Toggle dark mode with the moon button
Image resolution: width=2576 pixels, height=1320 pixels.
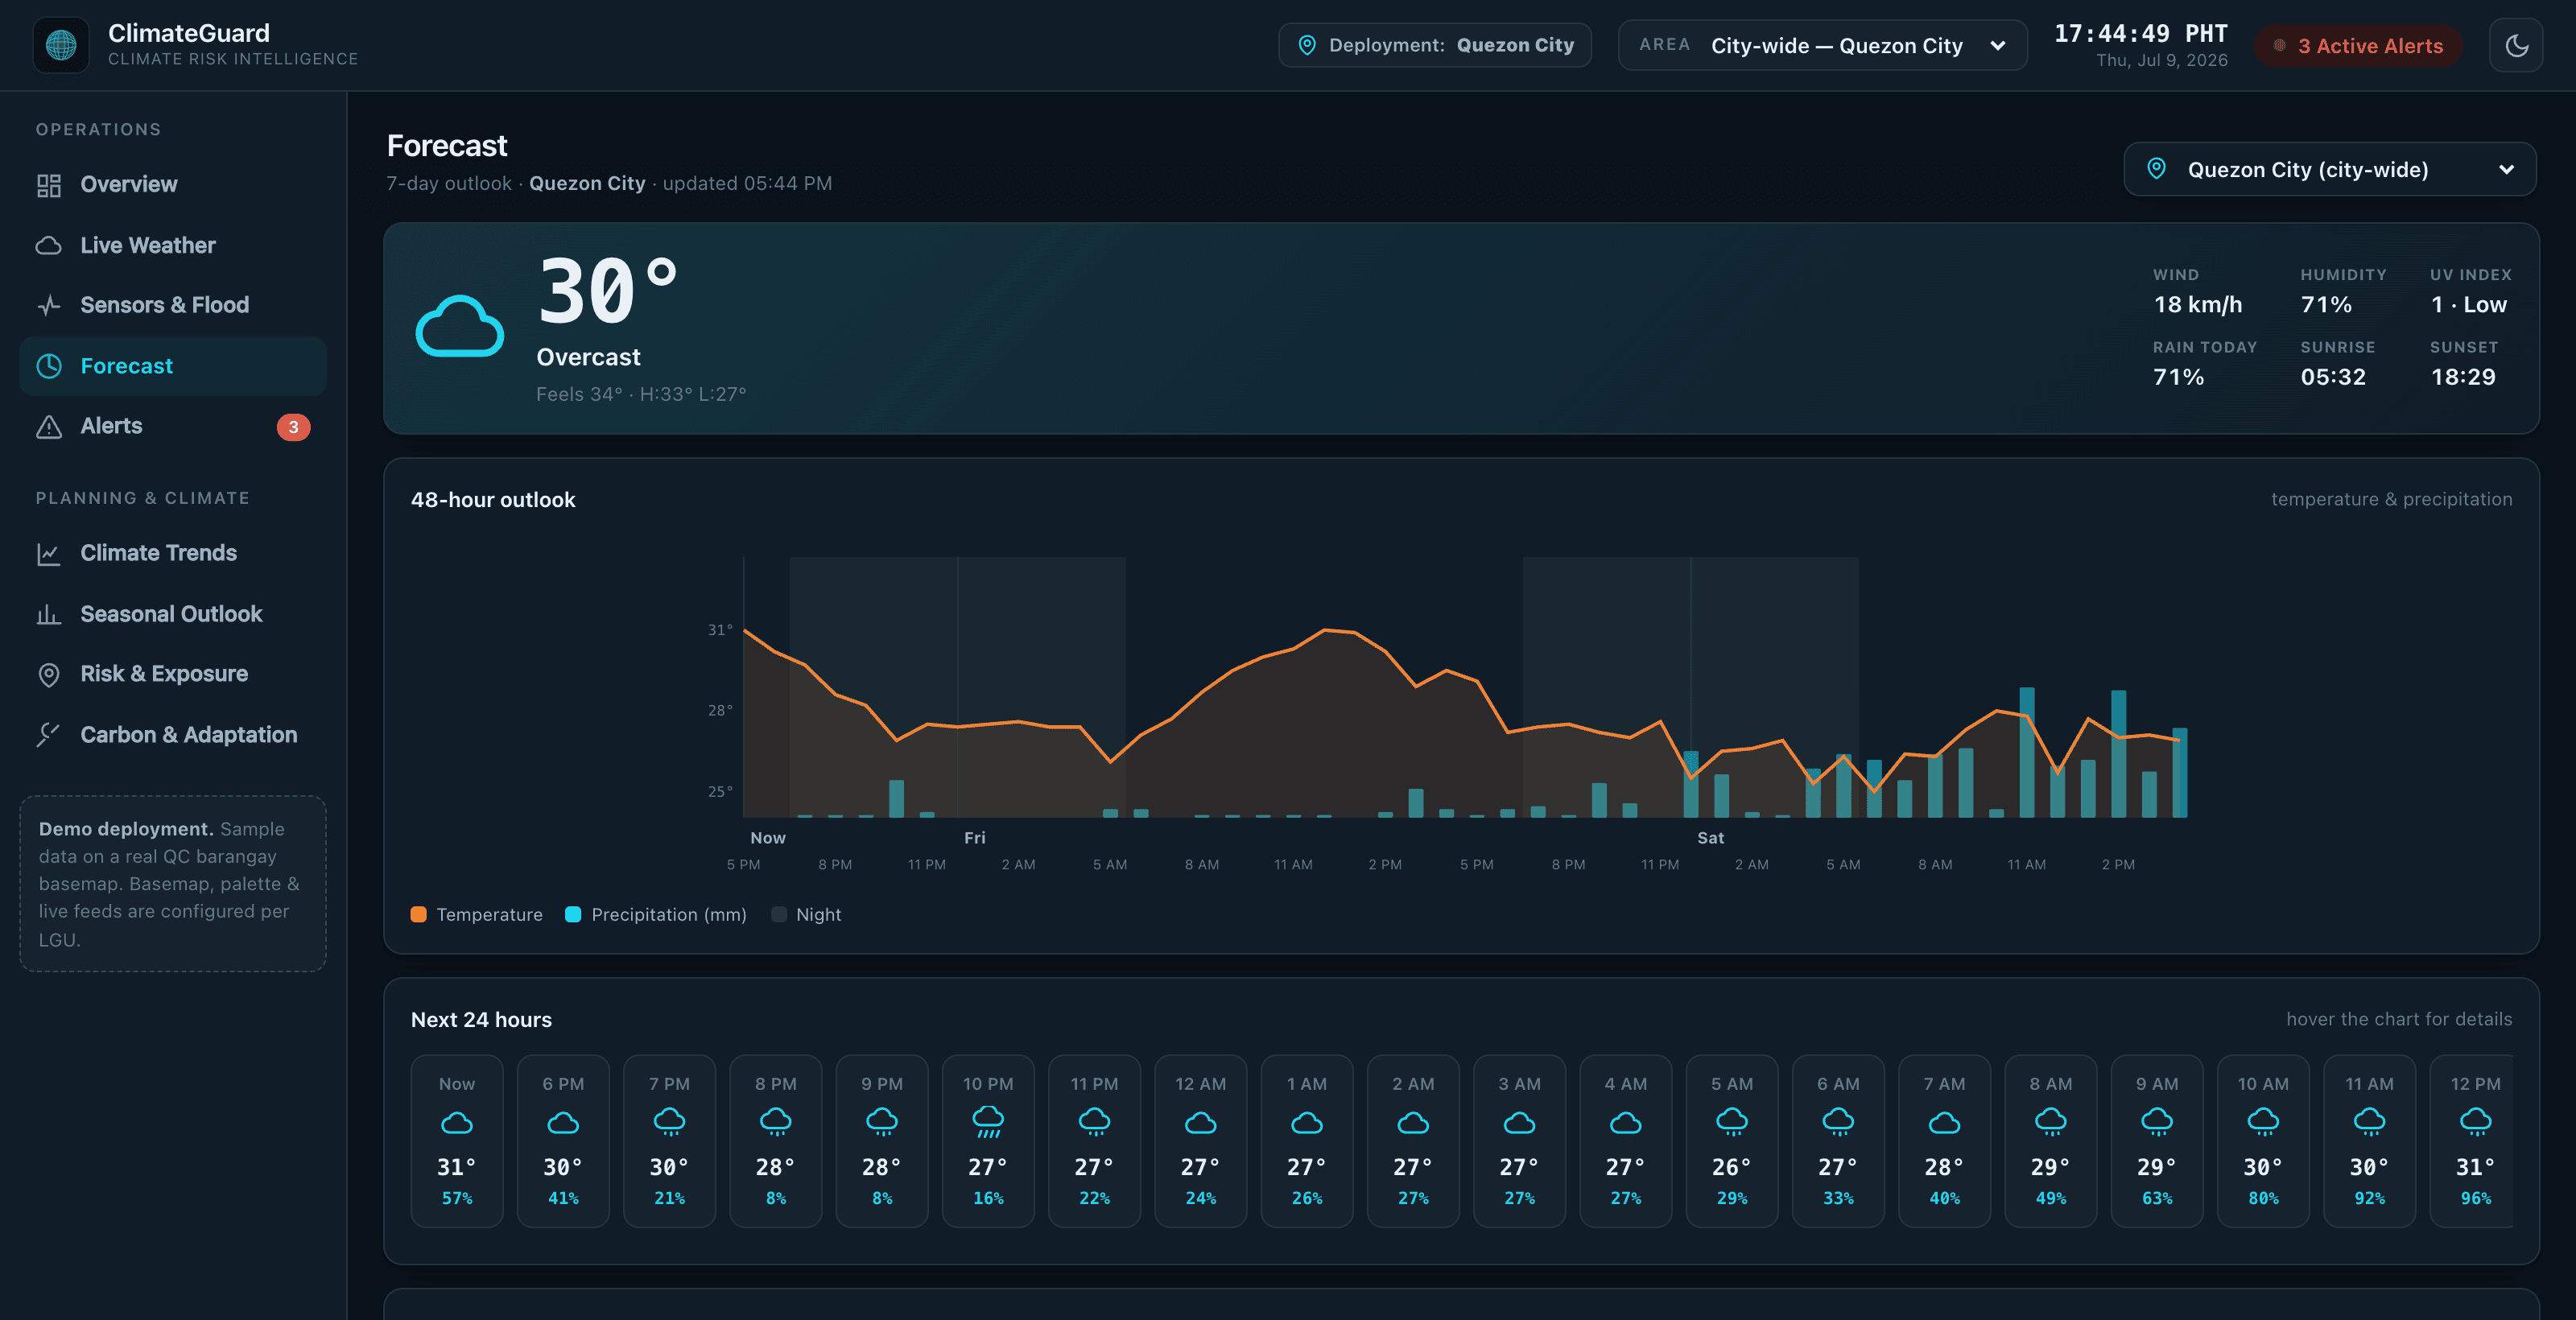[x=2516, y=45]
